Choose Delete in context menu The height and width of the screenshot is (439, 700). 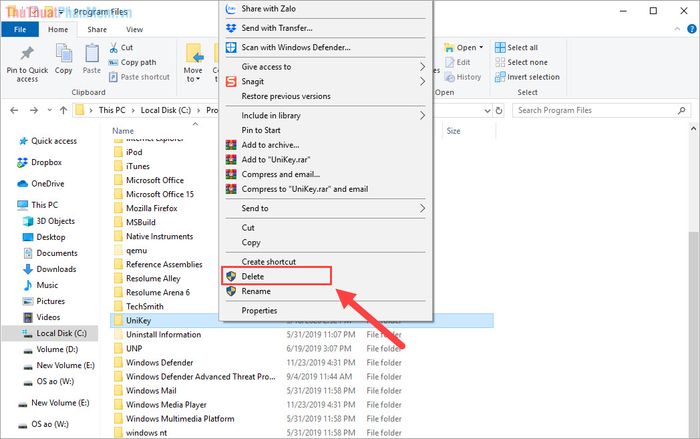[325, 276]
